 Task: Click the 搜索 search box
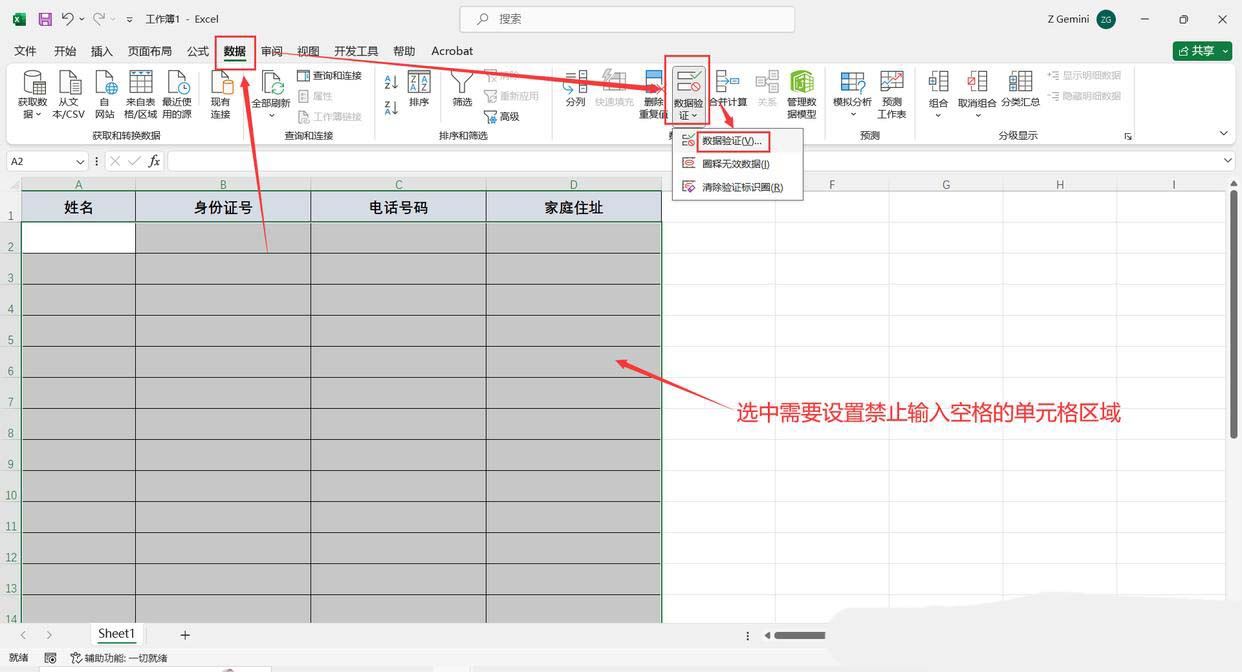click(627, 19)
